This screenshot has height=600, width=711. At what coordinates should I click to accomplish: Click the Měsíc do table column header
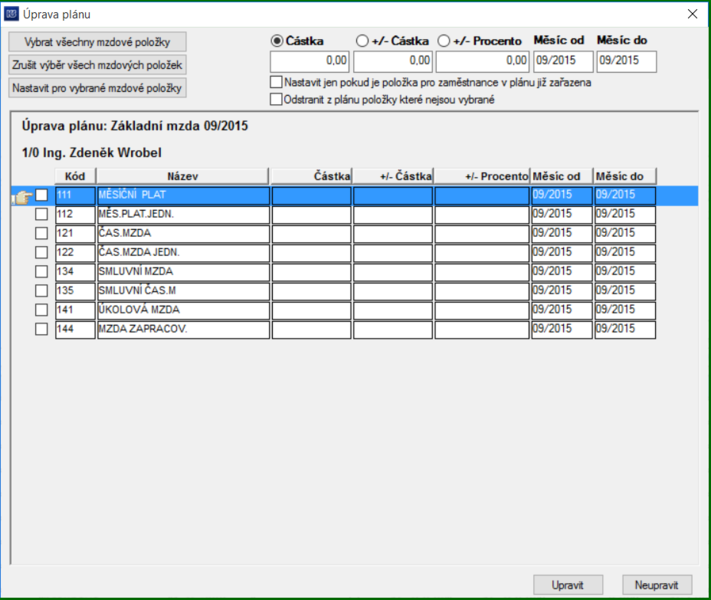(x=625, y=176)
